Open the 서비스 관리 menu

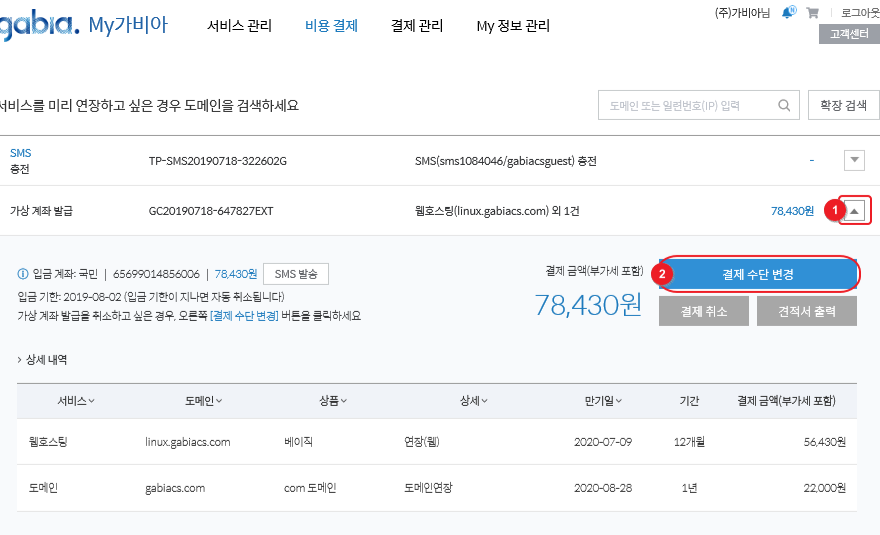(239, 26)
